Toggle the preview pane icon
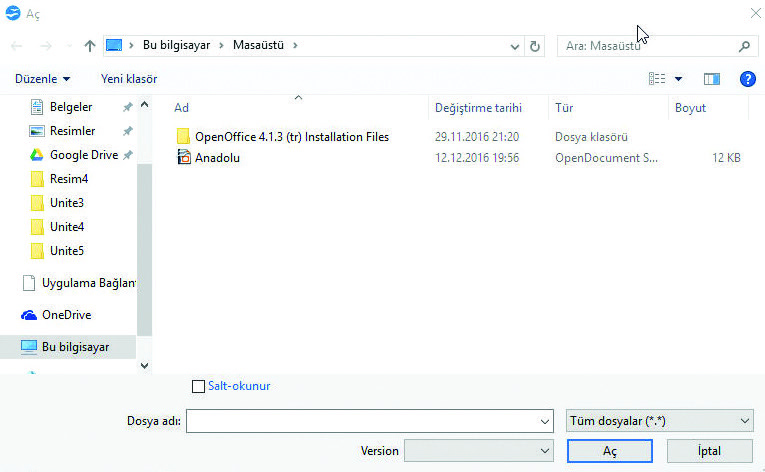Image resolution: width=765 pixels, height=472 pixels. [712, 78]
